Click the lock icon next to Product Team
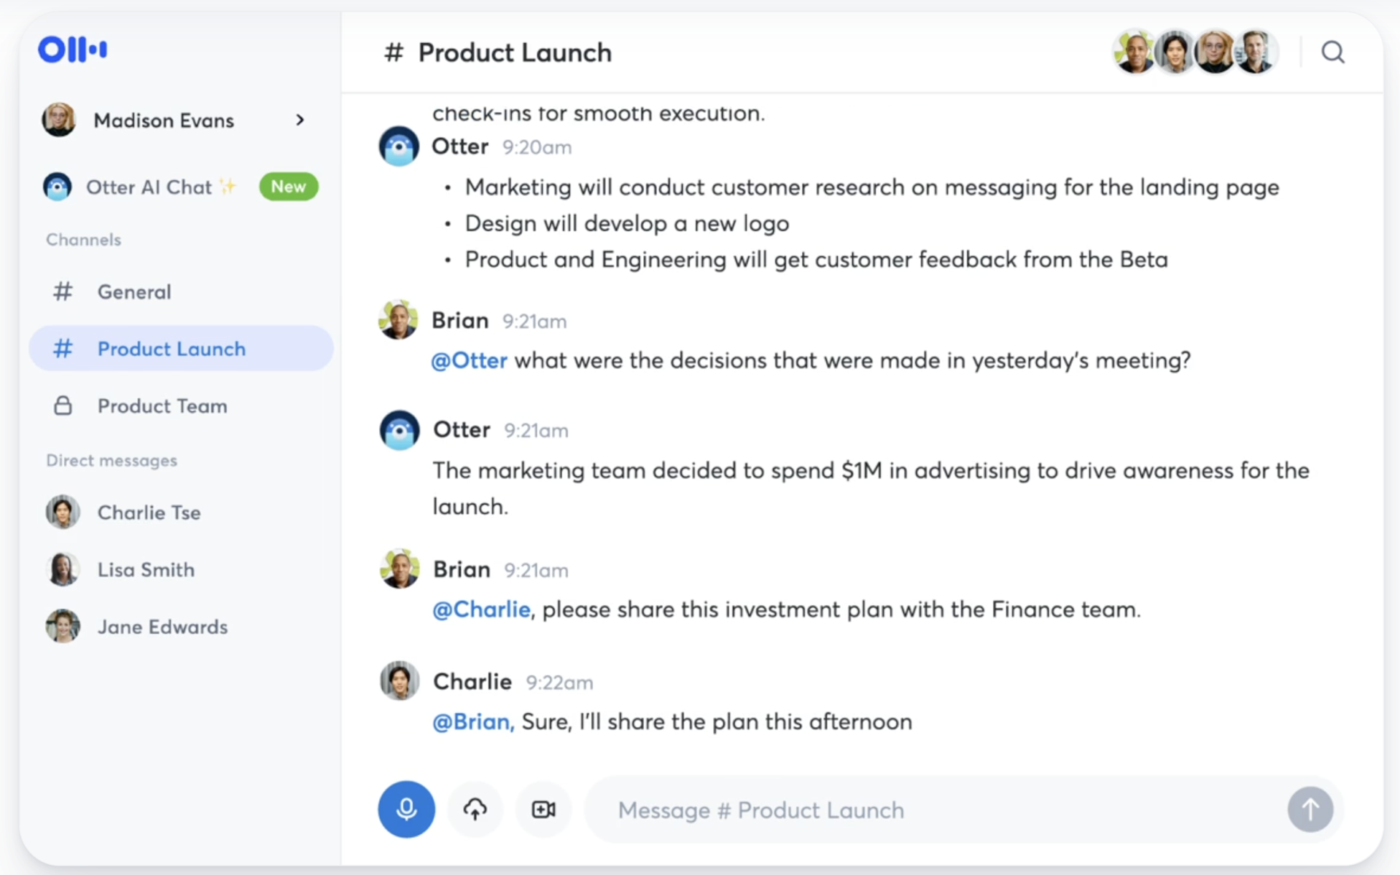 click(63, 405)
